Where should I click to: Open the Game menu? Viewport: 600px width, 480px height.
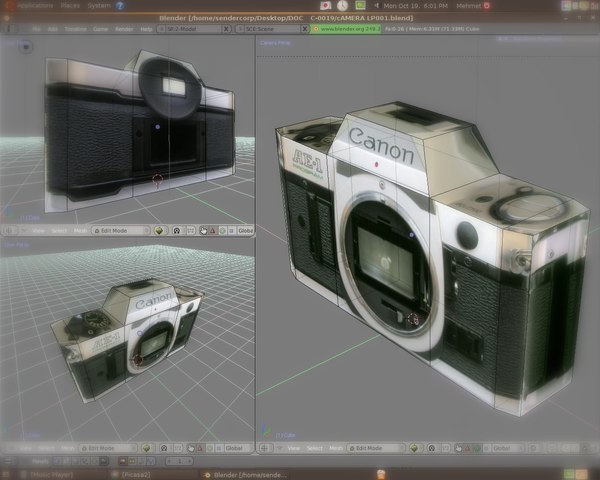pyautogui.click(x=100, y=29)
